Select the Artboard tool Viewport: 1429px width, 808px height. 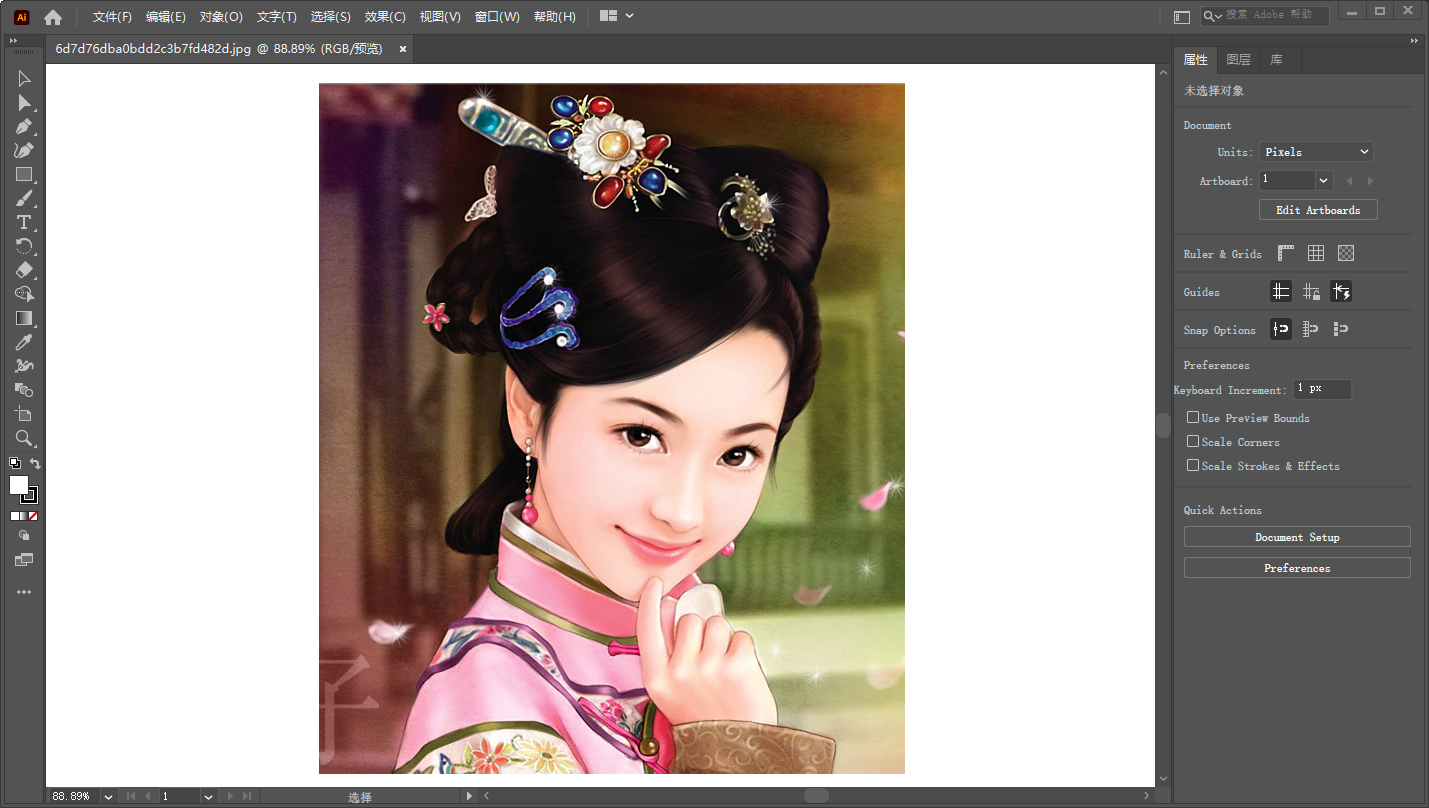24,414
